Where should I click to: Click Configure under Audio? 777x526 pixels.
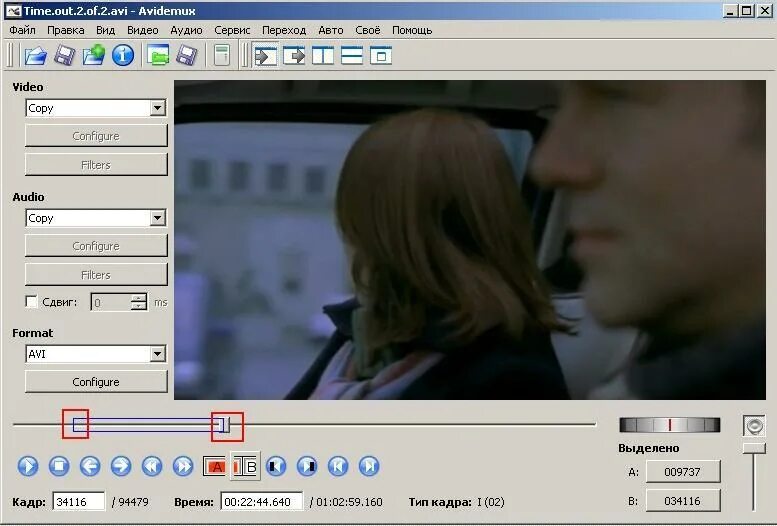[x=96, y=246]
